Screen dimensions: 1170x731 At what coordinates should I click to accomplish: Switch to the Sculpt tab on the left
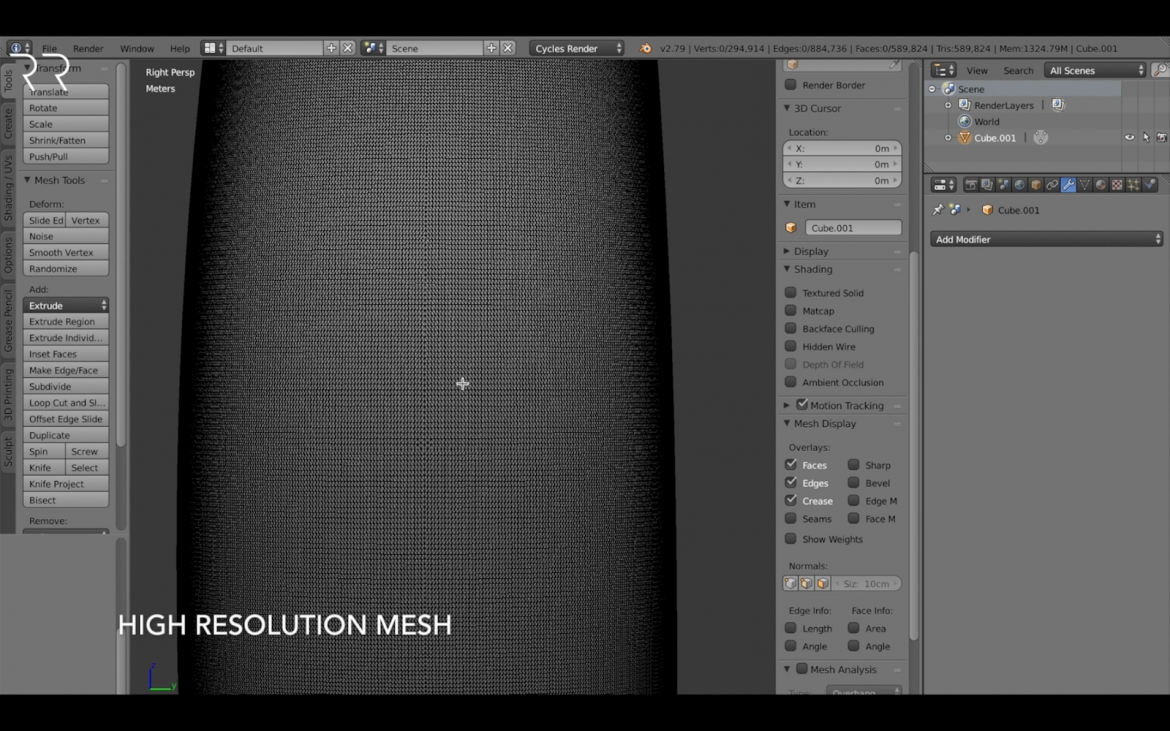click(9, 451)
